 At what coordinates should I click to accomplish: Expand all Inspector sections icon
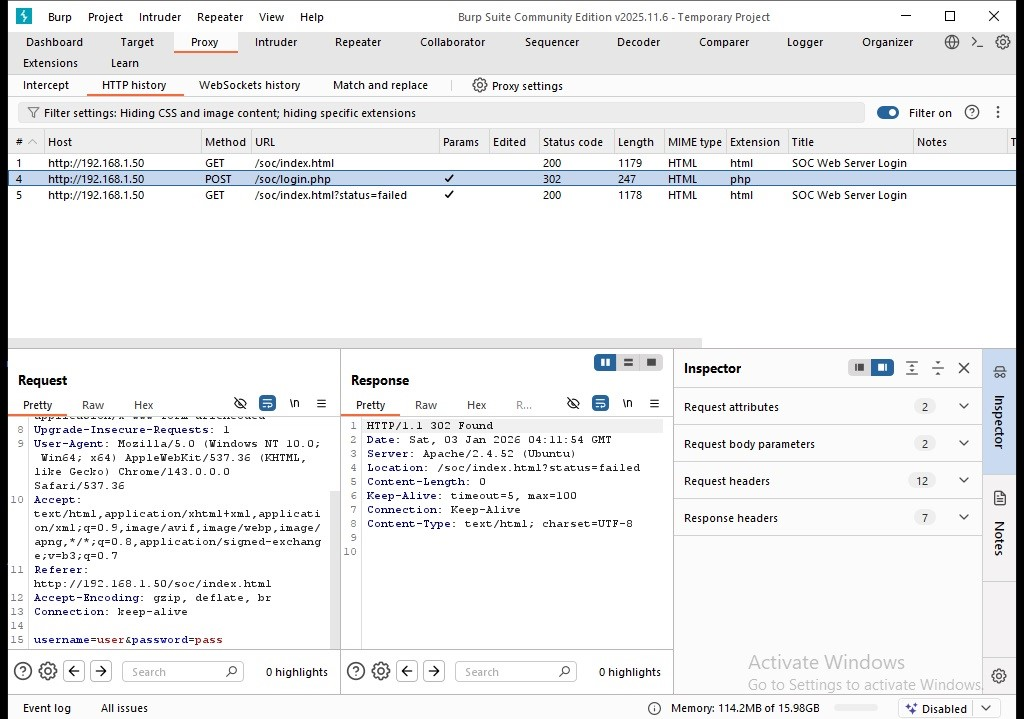[x=912, y=368]
